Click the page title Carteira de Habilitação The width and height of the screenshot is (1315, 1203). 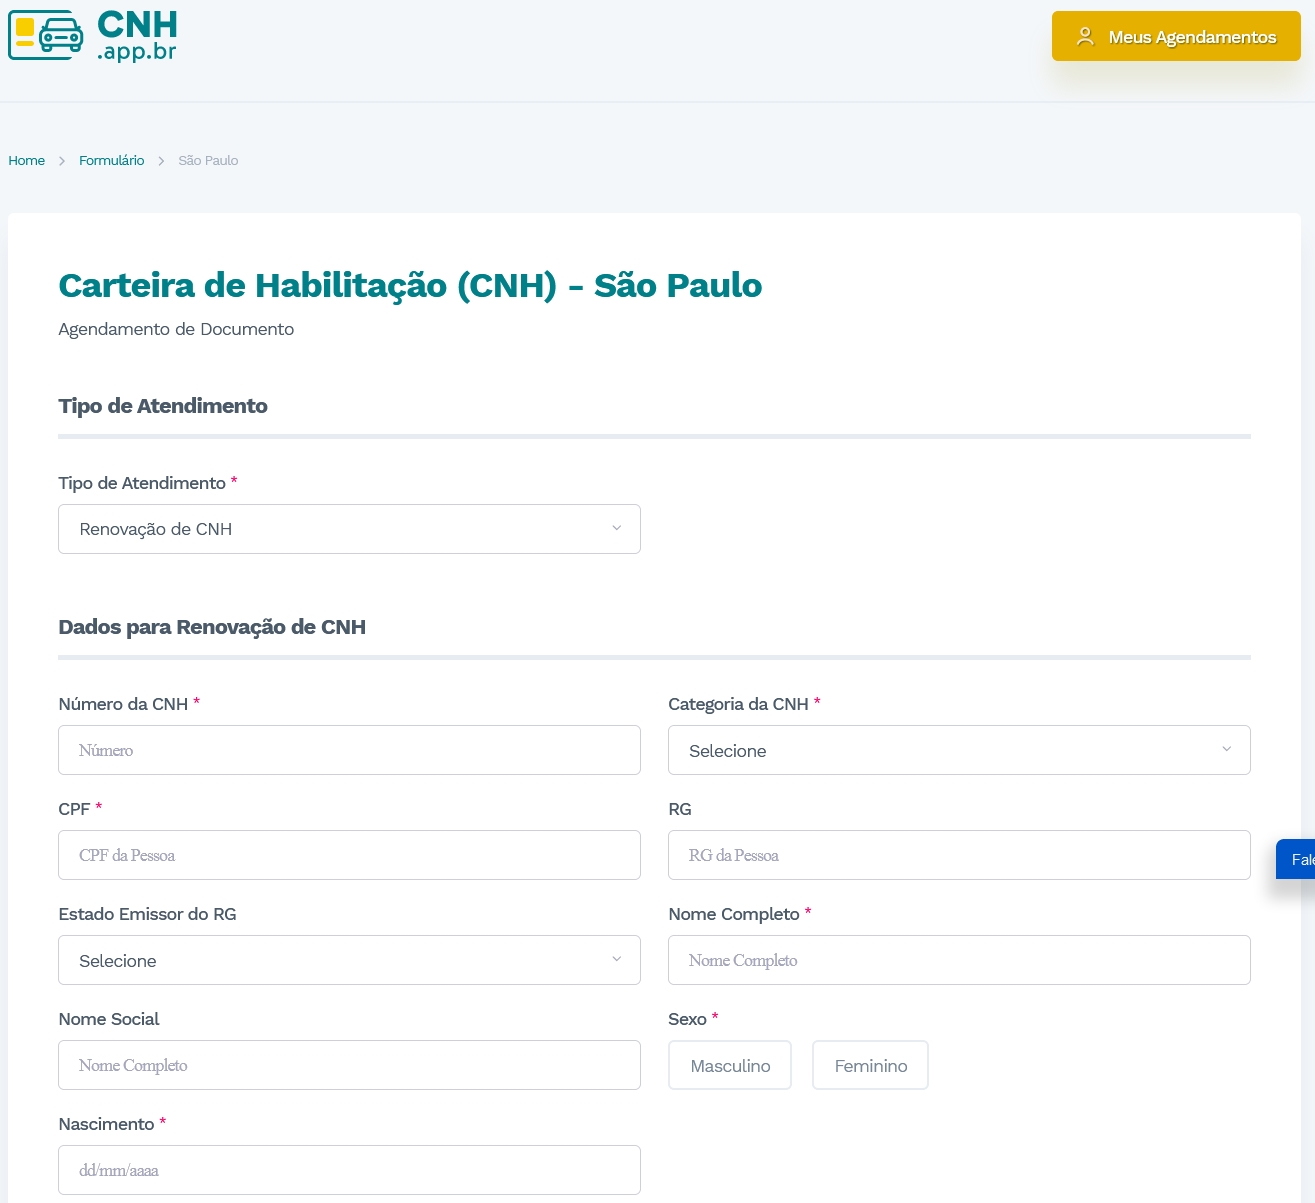point(410,285)
